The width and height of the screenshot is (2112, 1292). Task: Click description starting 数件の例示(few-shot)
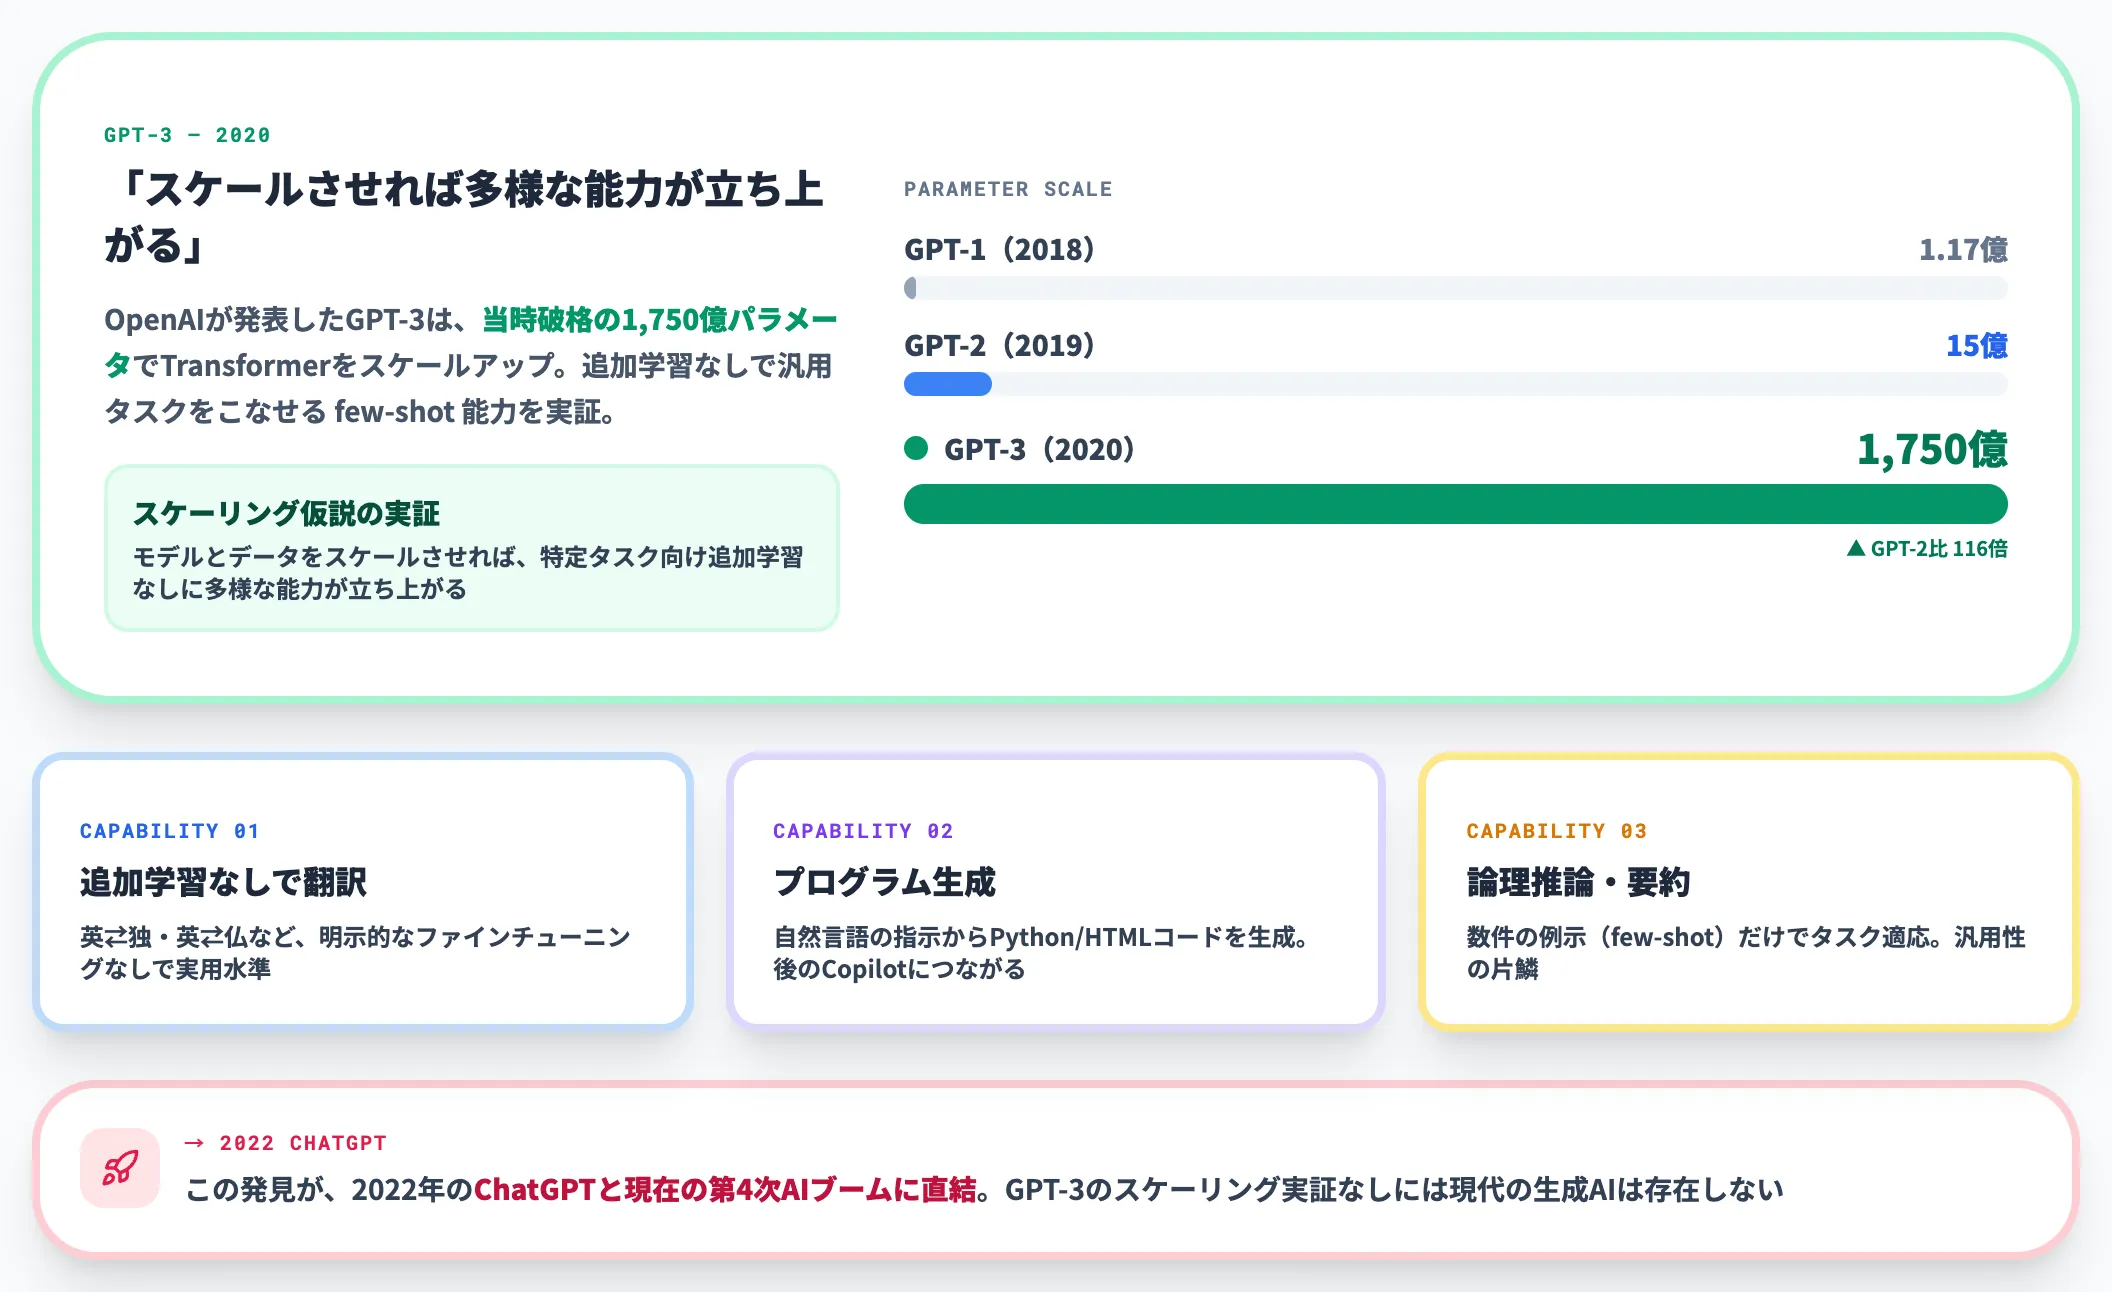tap(1746, 953)
